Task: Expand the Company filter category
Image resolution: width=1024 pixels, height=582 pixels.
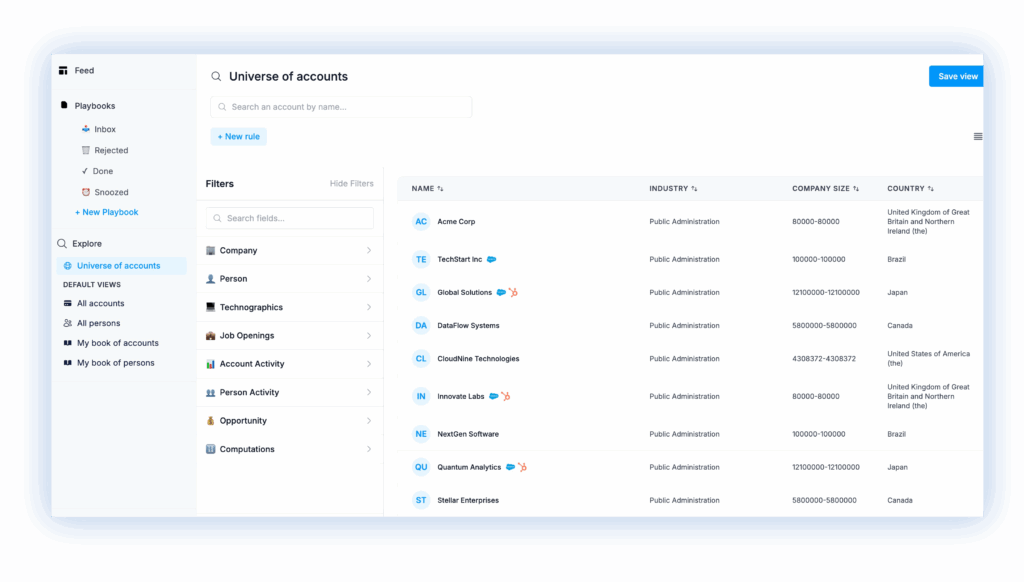Action: click(289, 251)
